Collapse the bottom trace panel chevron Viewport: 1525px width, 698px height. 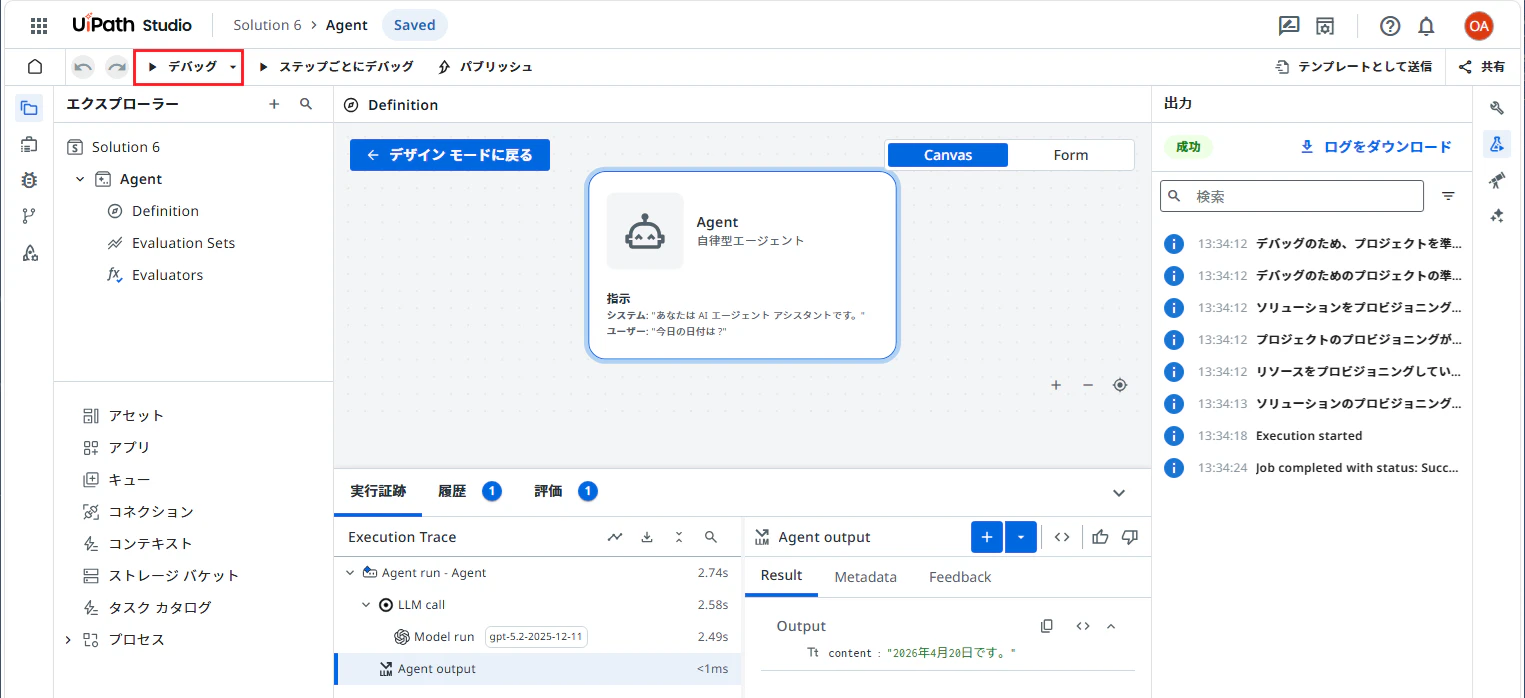[x=1119, y=492]
